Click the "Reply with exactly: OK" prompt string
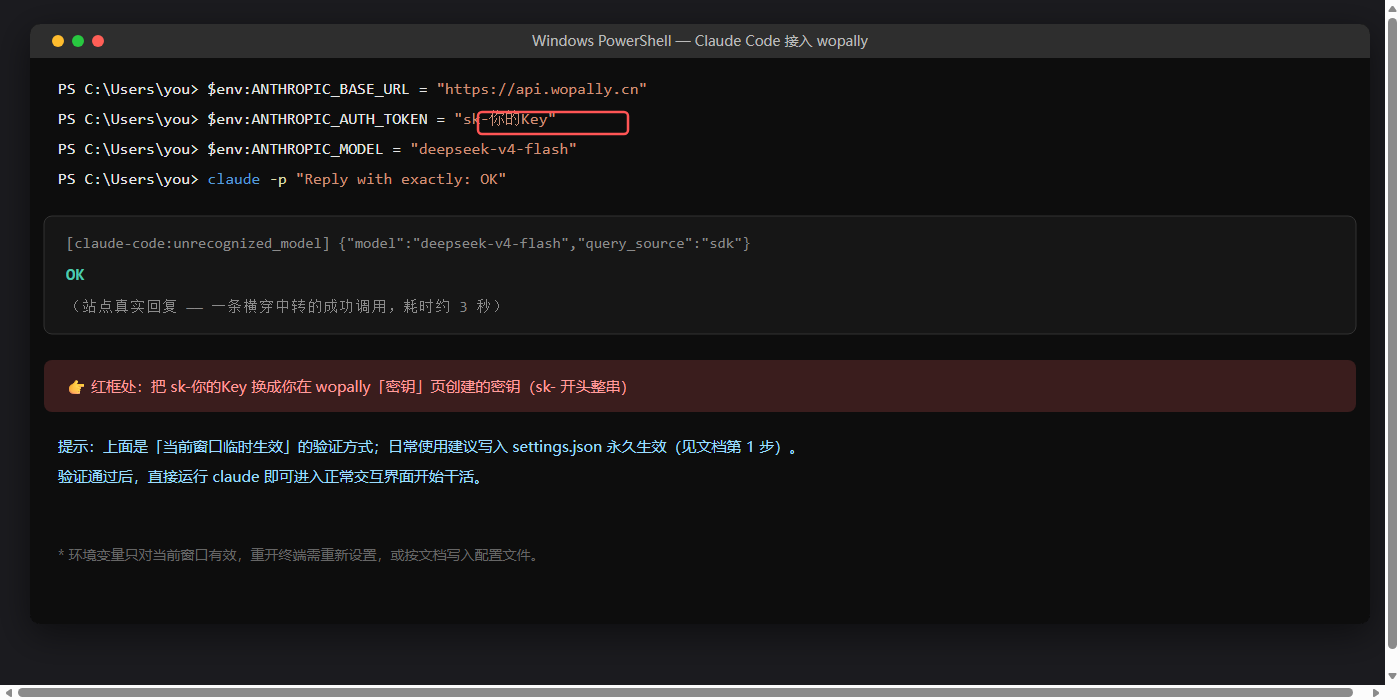Viewport: 1400px width, 700px height. pyautogui.click(x=401, y=179)
